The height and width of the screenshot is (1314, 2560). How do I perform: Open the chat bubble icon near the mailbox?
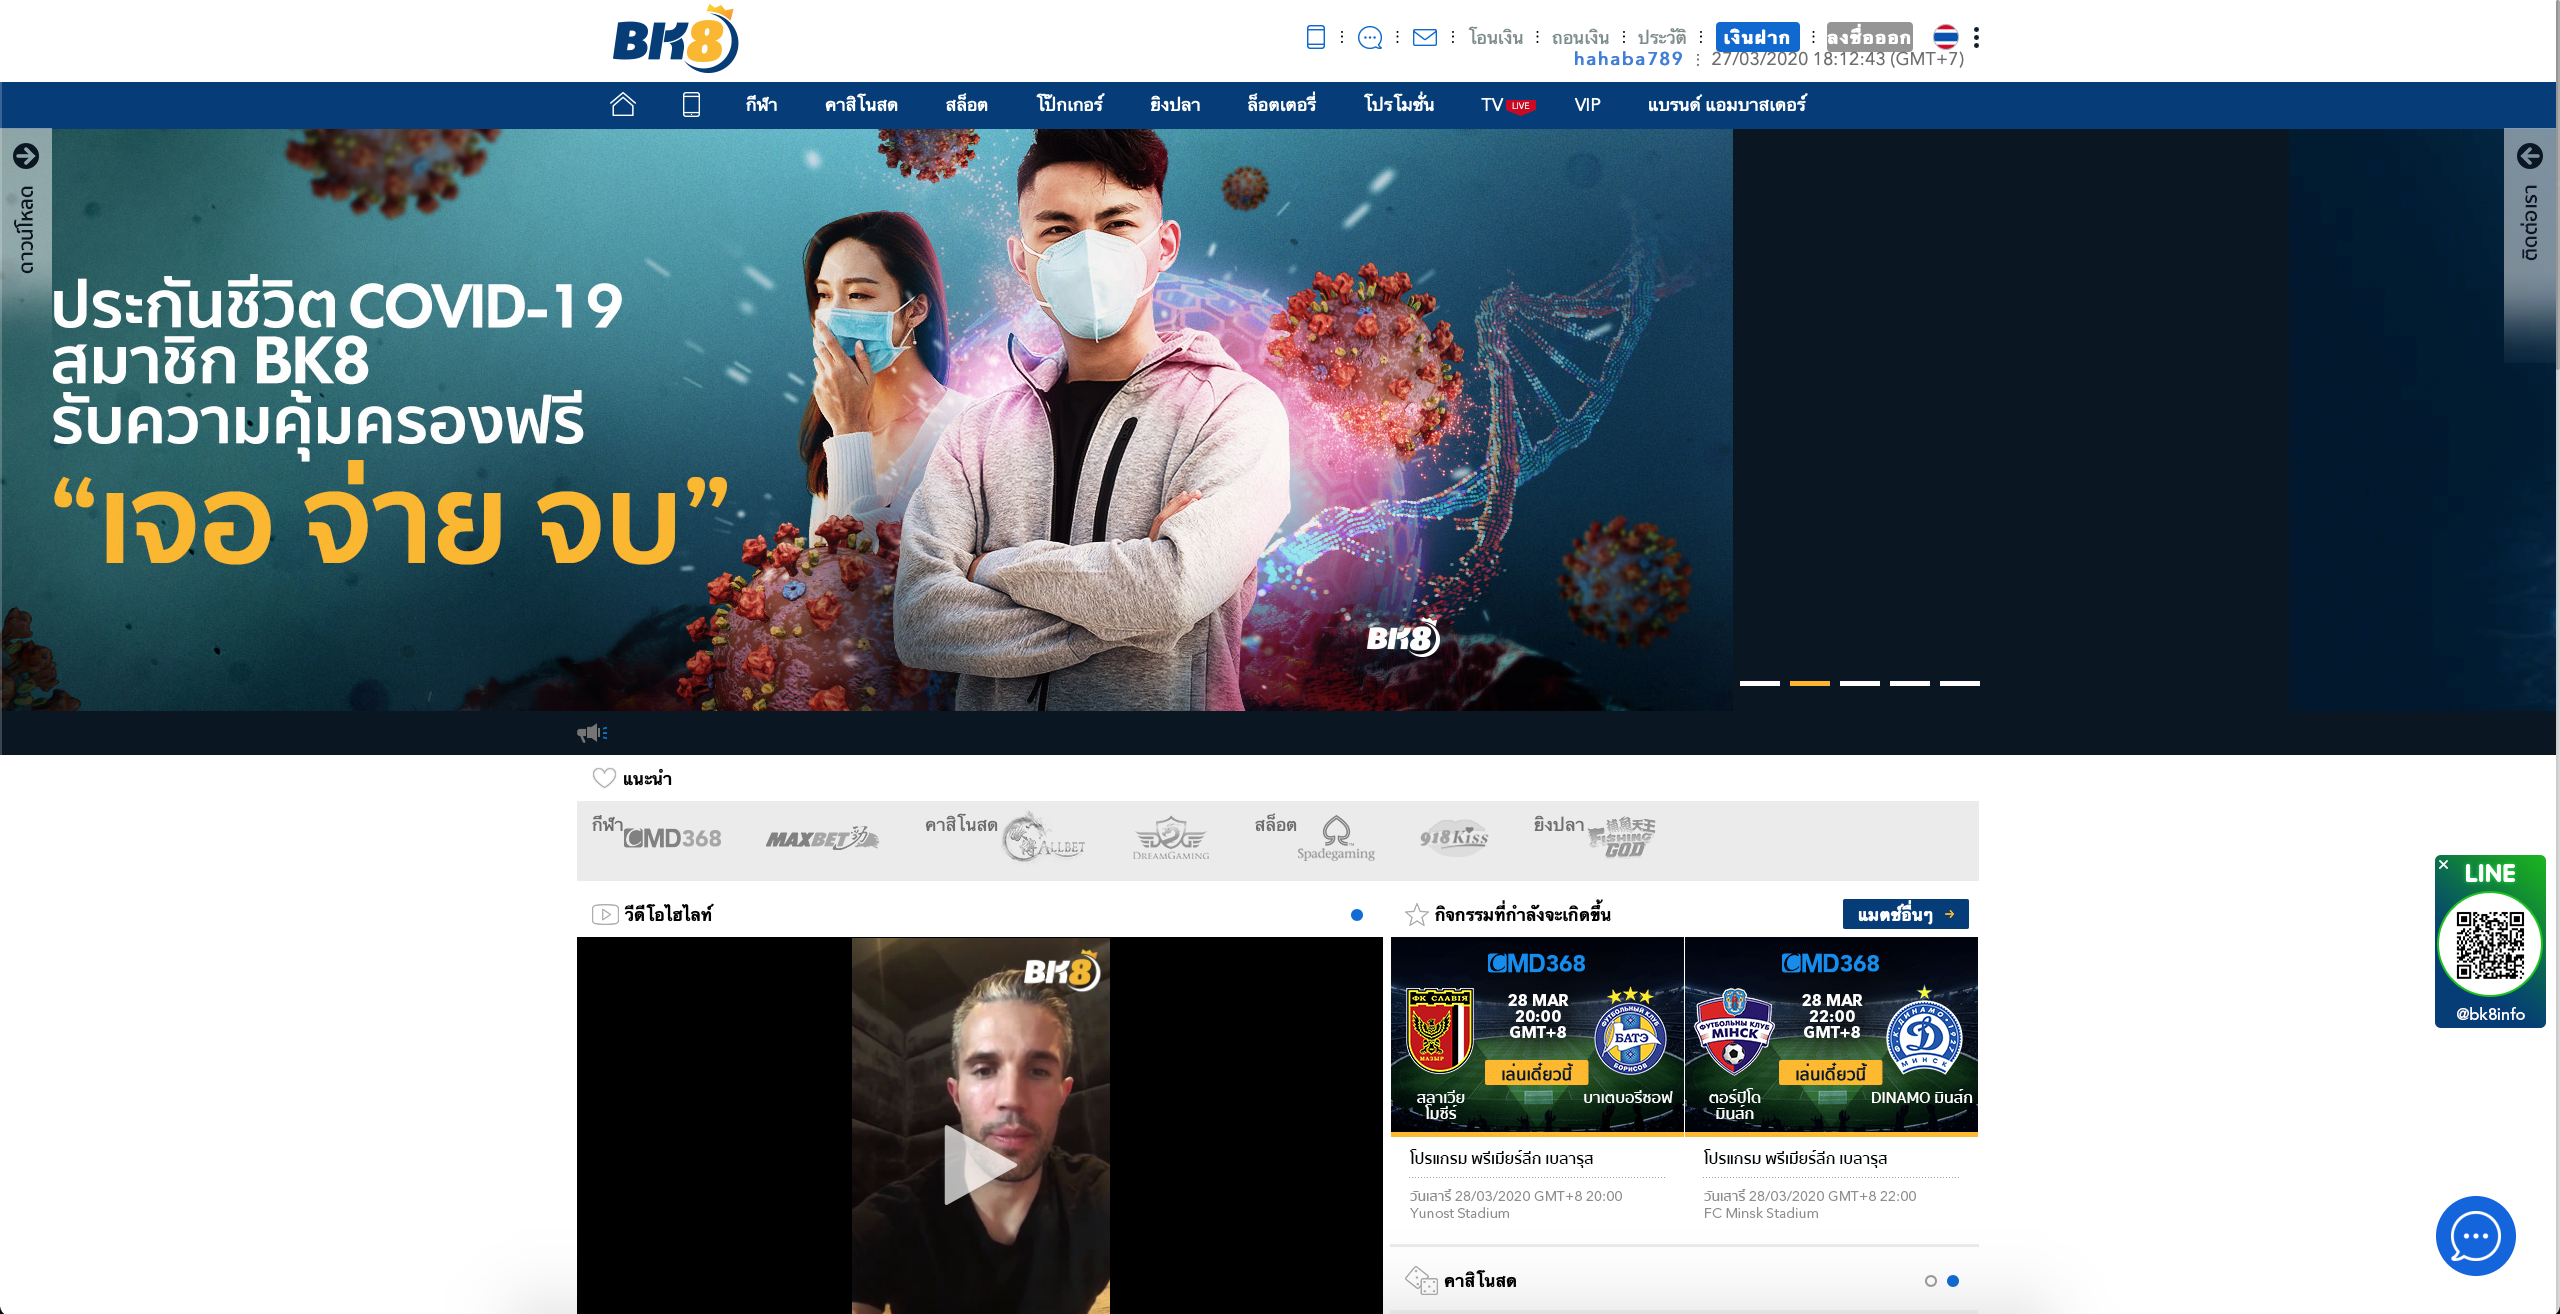pyautogui.click(x=1370, y=38)
